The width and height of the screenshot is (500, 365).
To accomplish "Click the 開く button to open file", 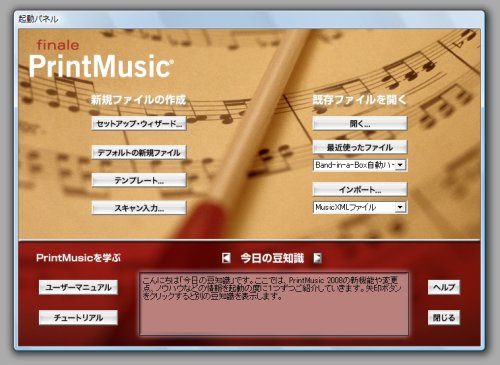I will point(360,123).
